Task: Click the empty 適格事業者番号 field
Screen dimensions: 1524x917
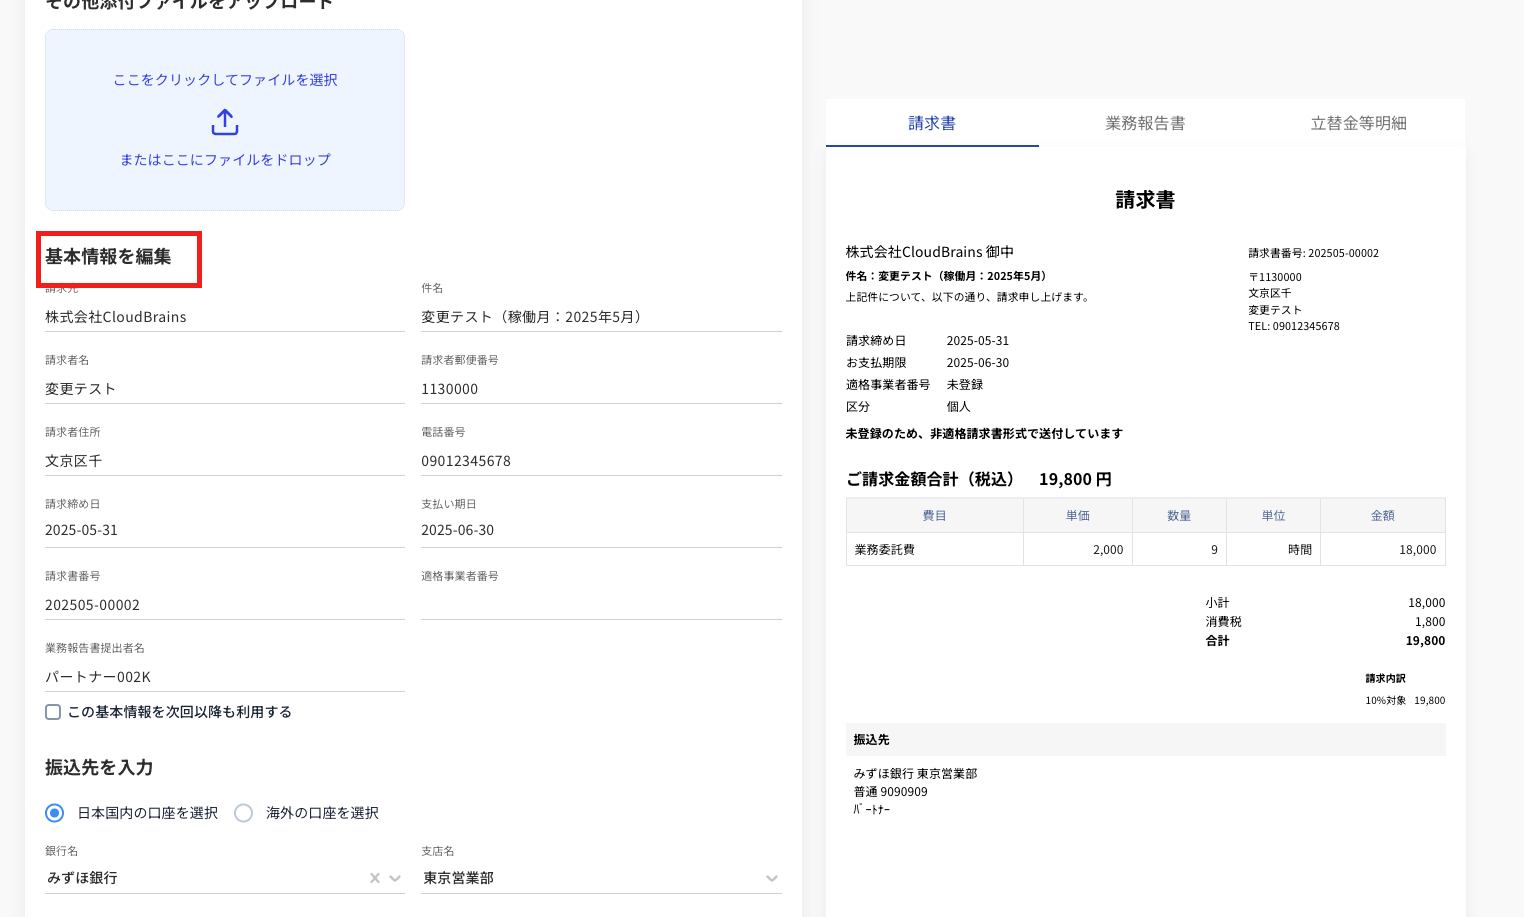Action: [x=600, y=604]
